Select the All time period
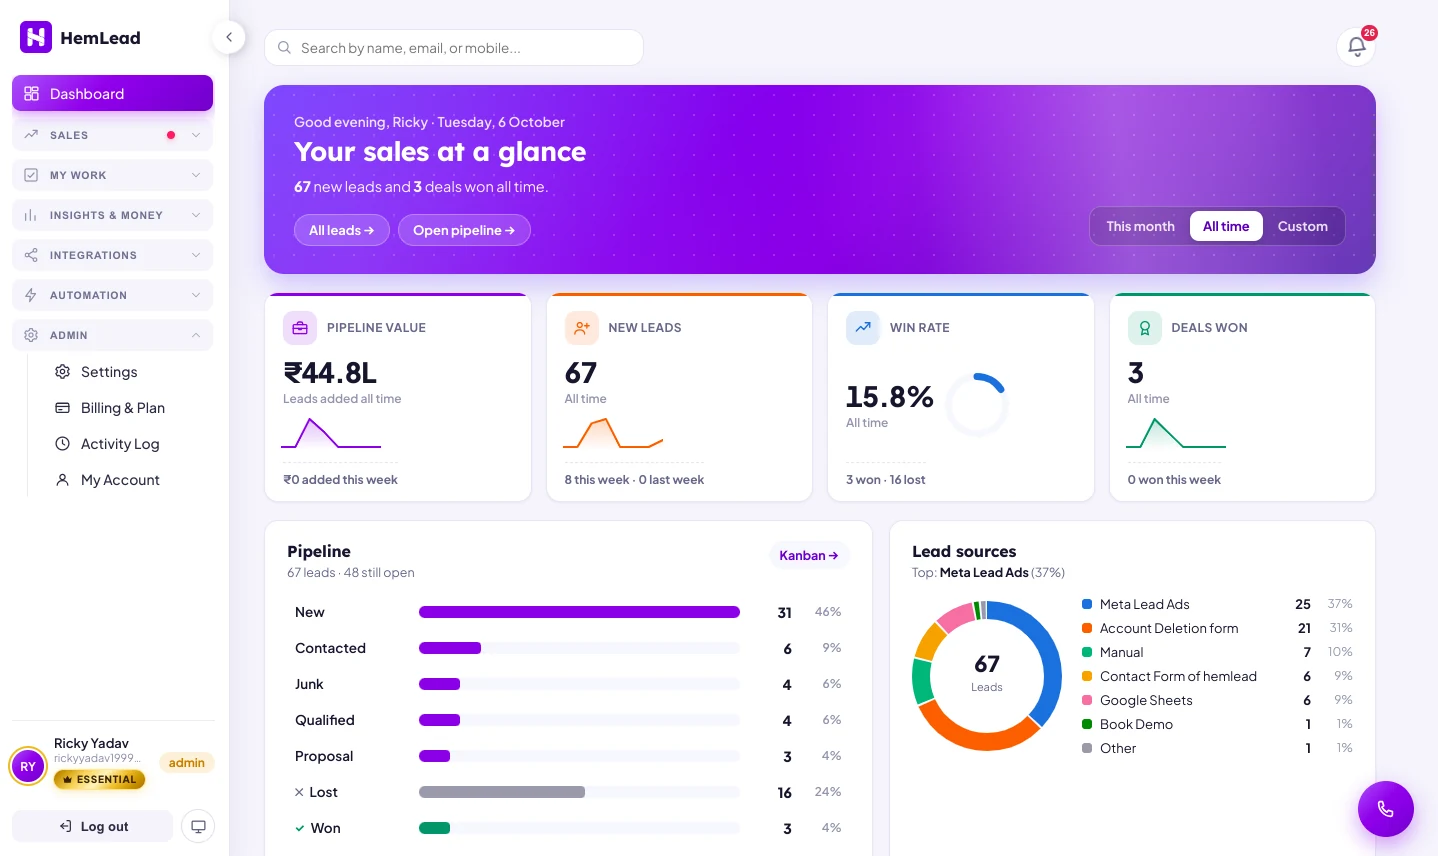This screenshot has width=1438, height=856. pyautogui.click(x=1226, y=226)
